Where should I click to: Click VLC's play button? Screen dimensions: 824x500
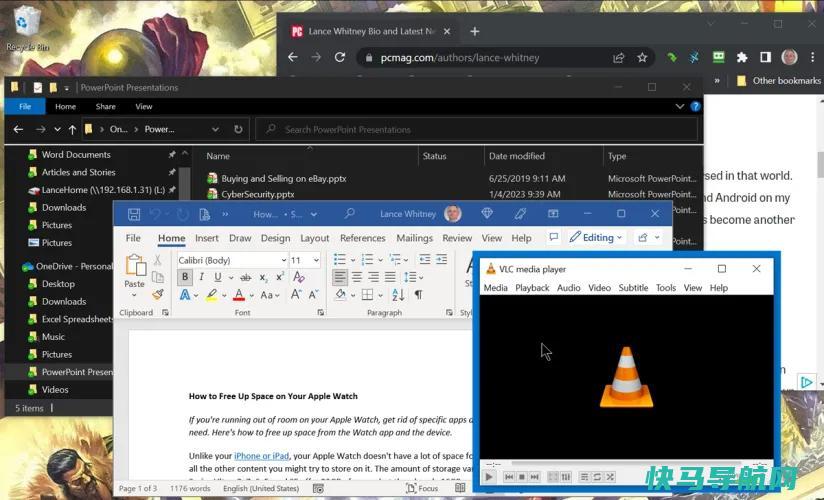[489, 477]
